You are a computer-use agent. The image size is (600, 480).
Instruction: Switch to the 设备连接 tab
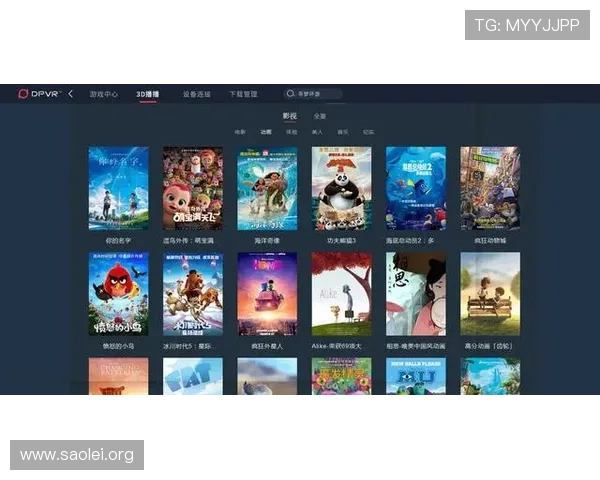[196, 94]
